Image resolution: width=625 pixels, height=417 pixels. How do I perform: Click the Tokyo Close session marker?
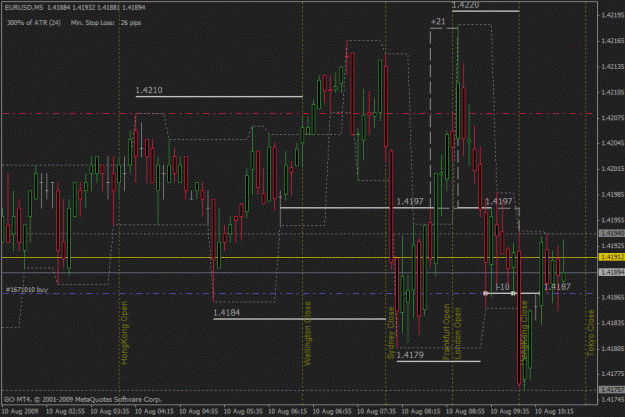[x=590, y=333]
